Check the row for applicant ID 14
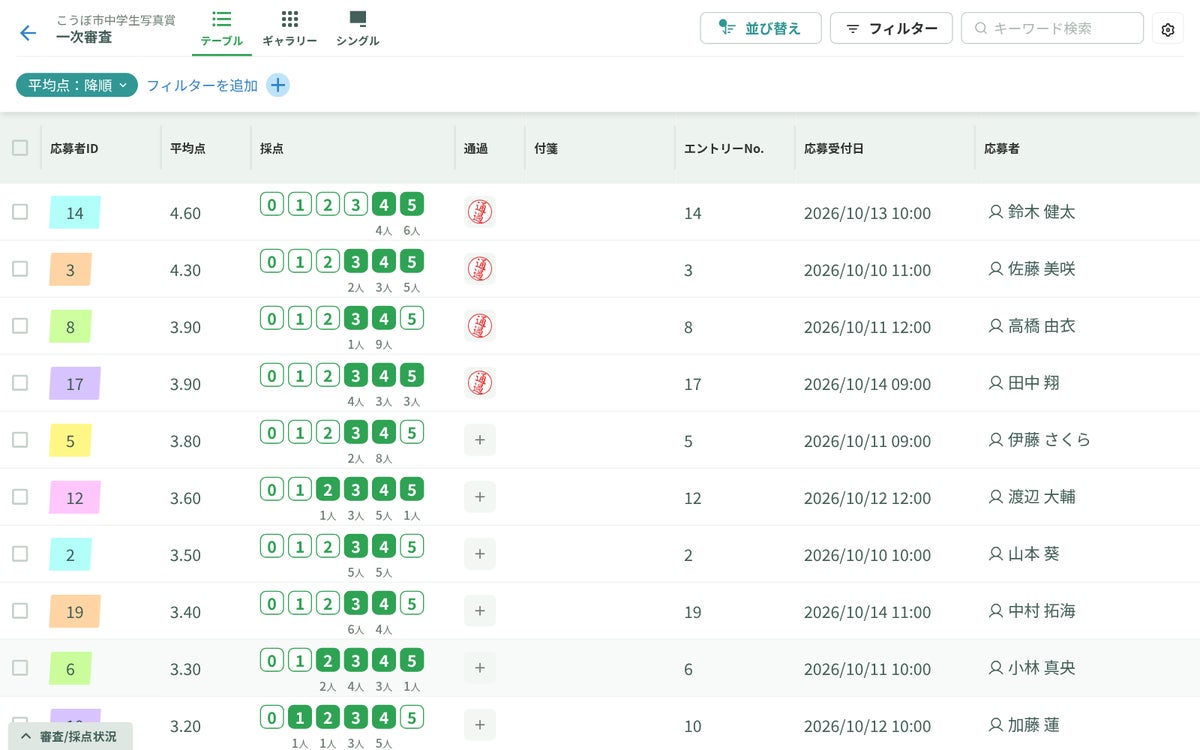Screen dimensions: 1200x750 (x=20, y=212)
